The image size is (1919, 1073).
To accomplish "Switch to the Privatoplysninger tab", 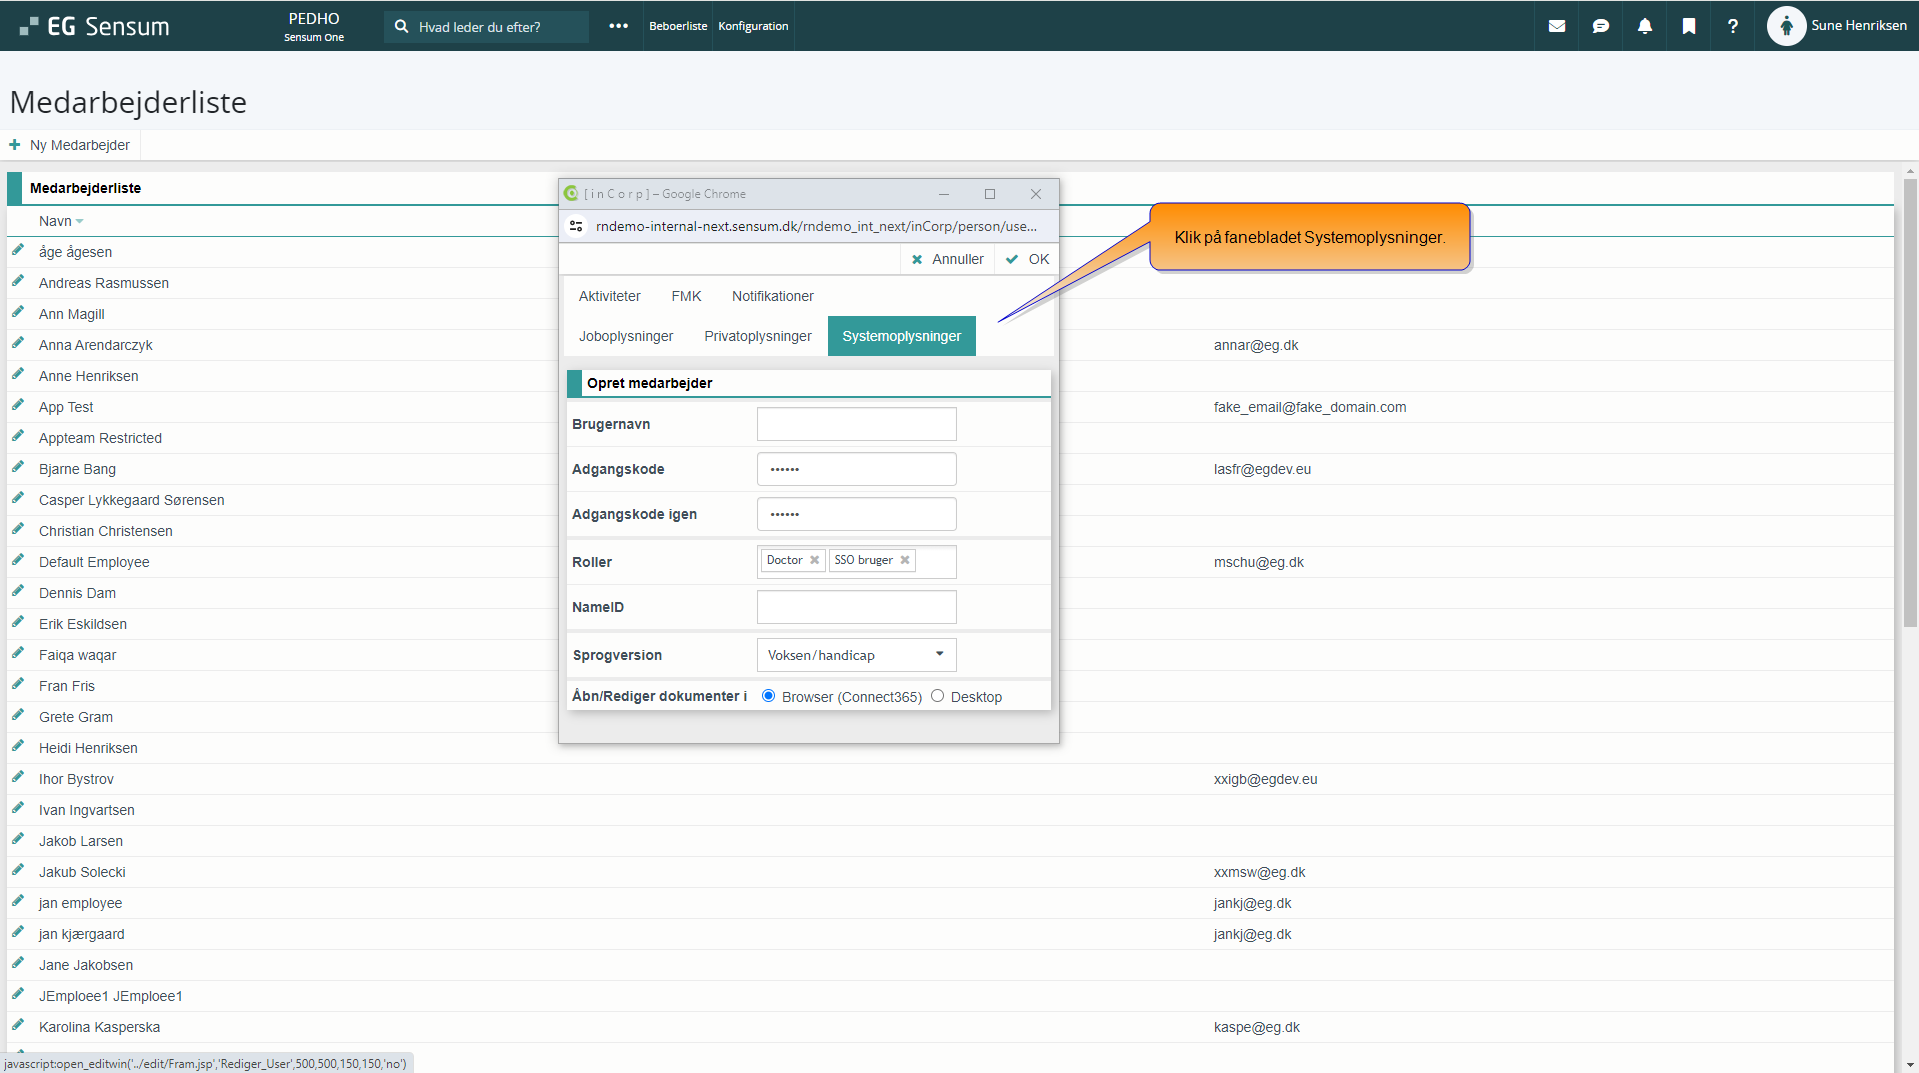I will 757,336.
